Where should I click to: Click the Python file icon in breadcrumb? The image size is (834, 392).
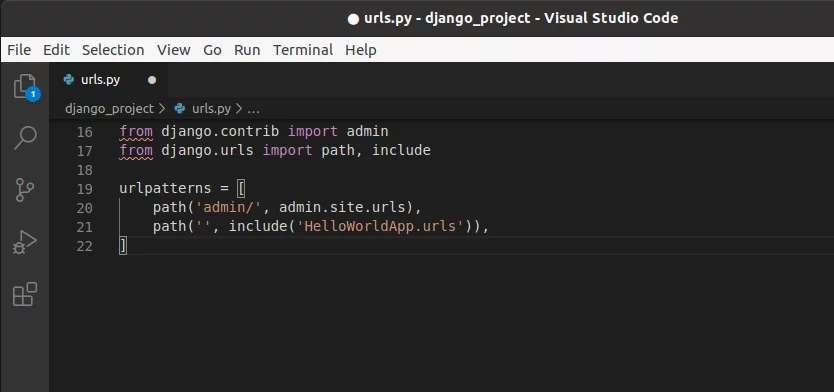pos(180,109)
